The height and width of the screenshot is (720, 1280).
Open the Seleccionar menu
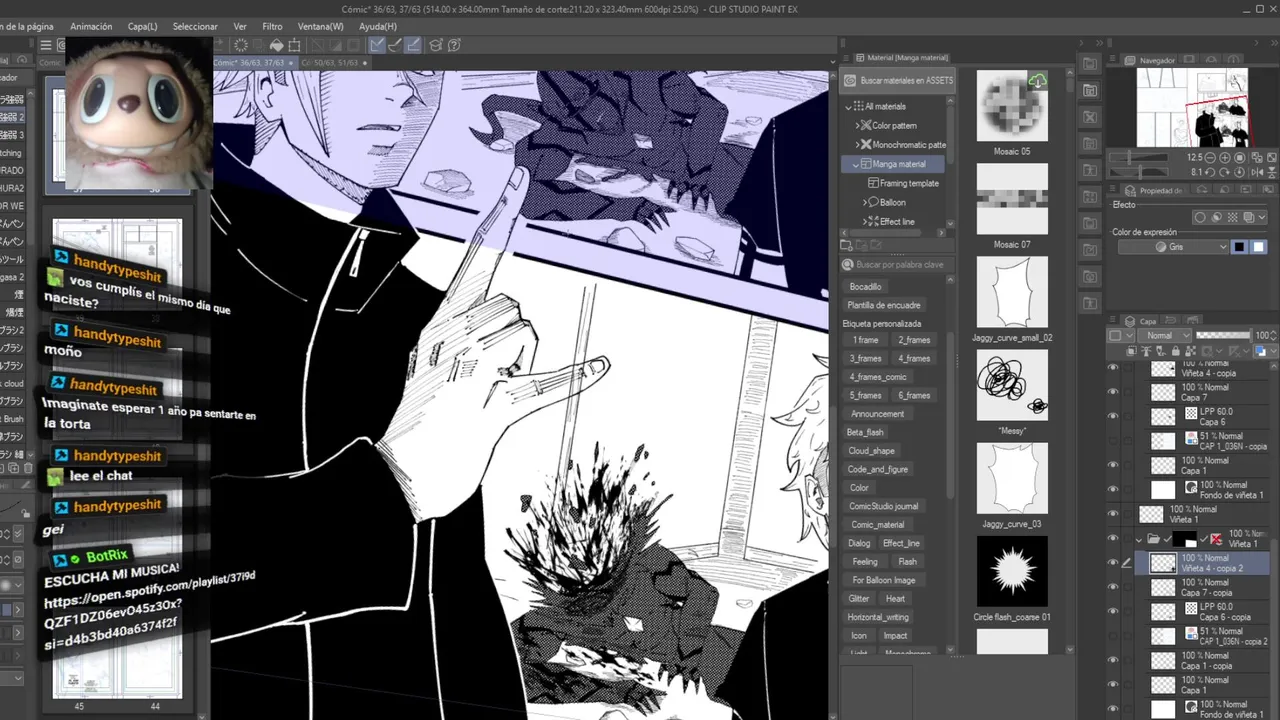[x=195, y=27]
